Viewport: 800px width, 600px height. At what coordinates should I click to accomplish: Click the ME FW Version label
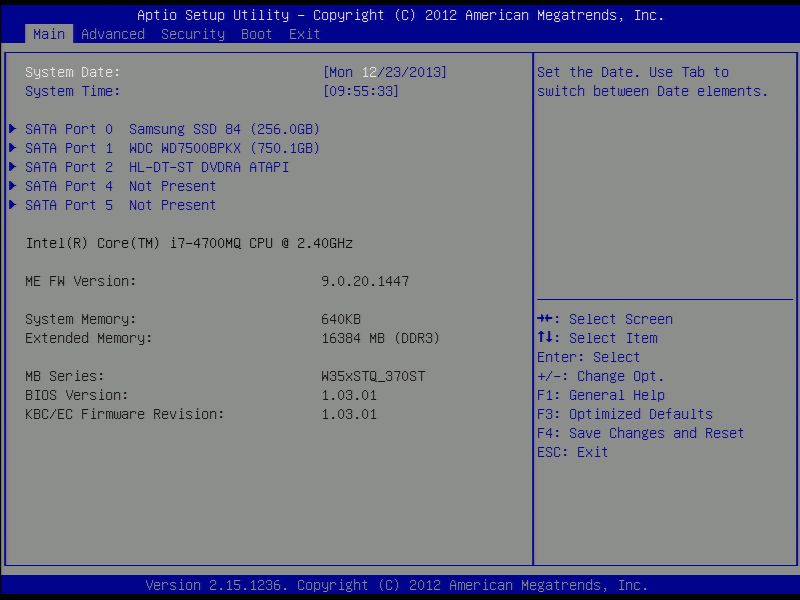[x=81, y=281]
